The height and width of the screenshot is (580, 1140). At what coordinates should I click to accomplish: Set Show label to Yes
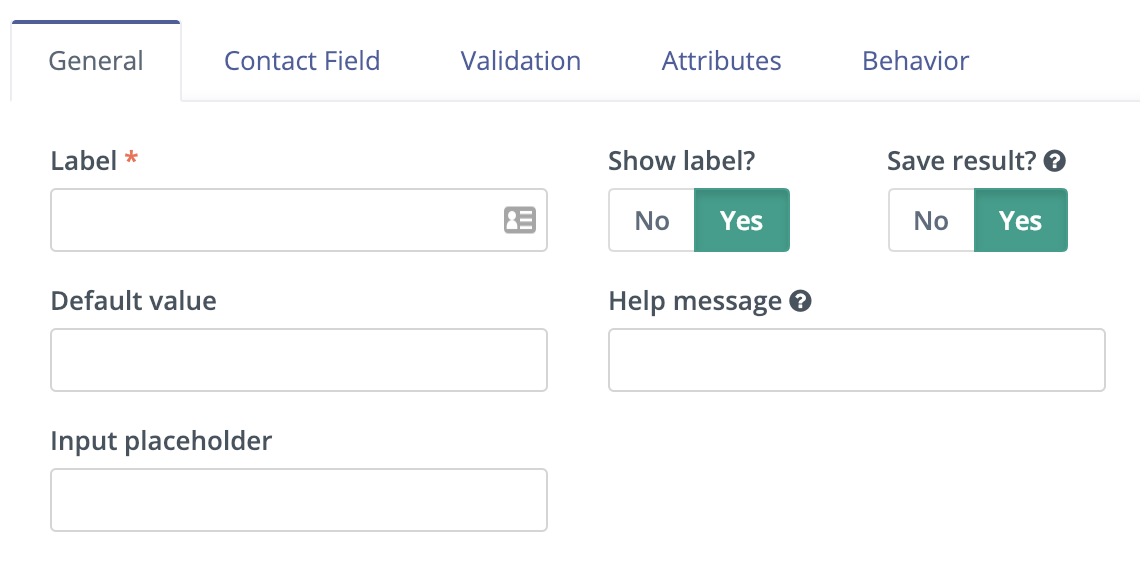pos(741,220)
